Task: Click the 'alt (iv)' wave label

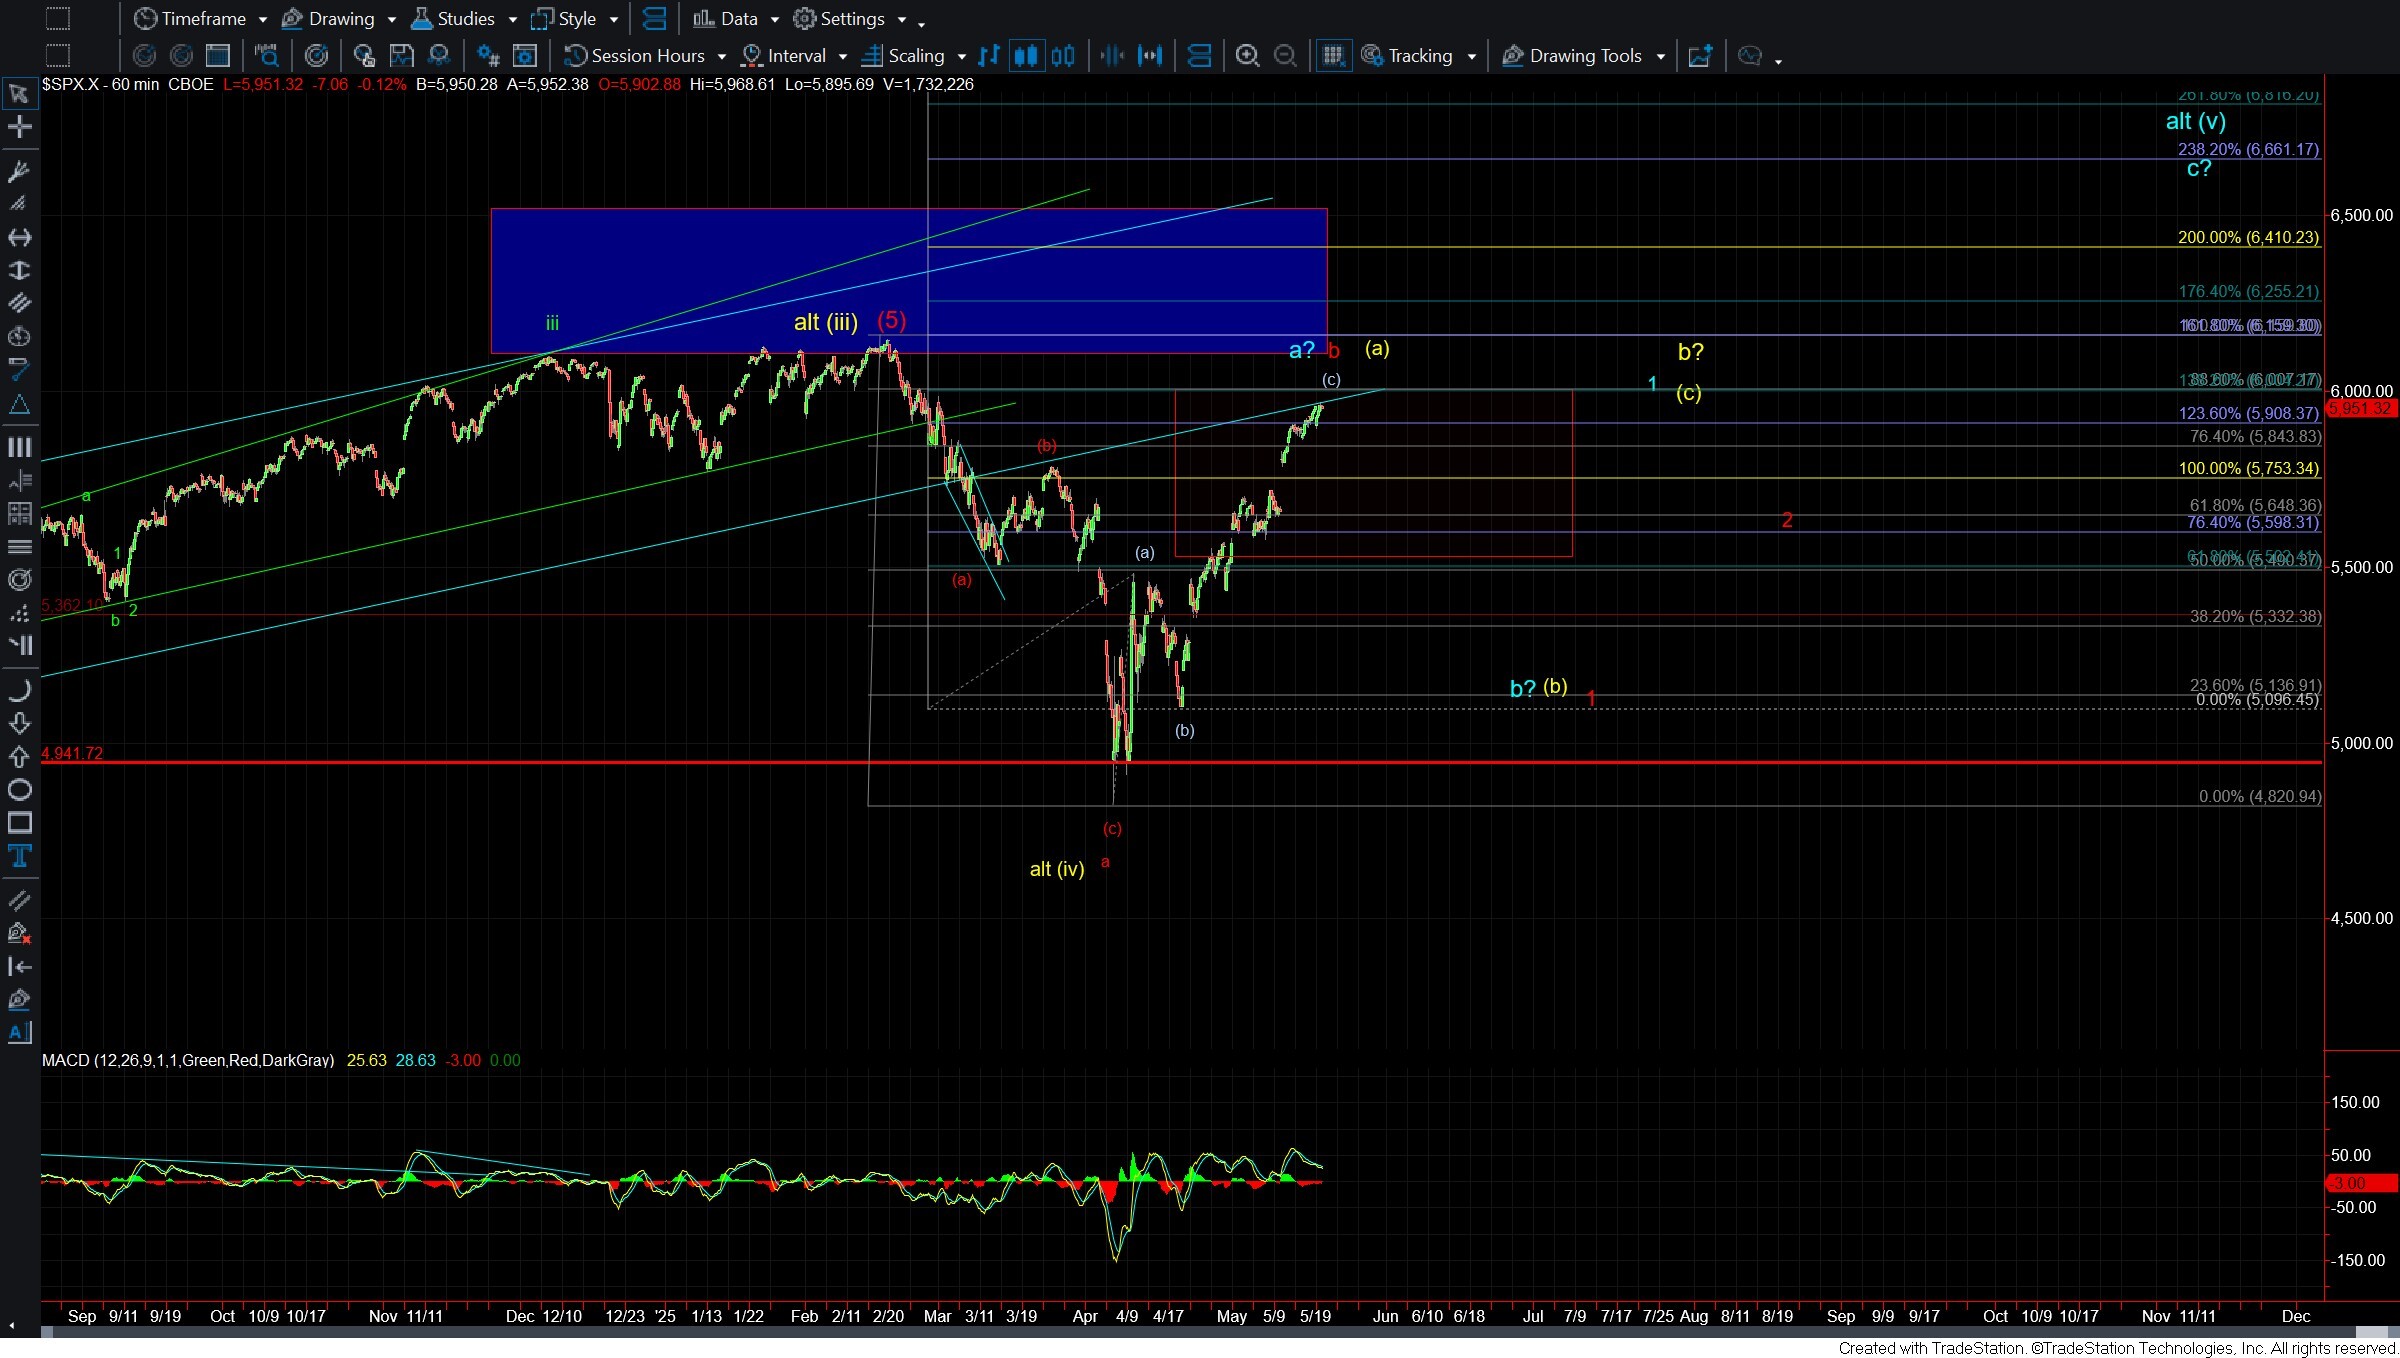Action: 1057,869
